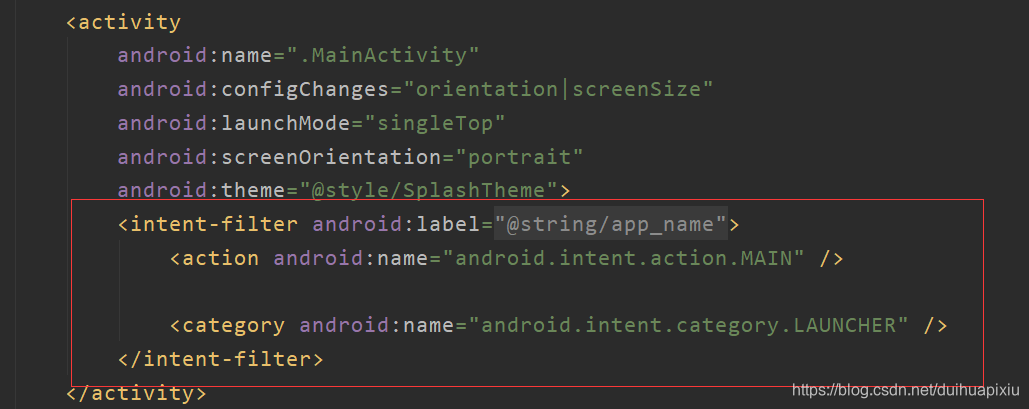Viewport: 1029px width, 409px height.
Task: Click the android.intent.action.MAIN value
Action: click(x=623, y=259)
